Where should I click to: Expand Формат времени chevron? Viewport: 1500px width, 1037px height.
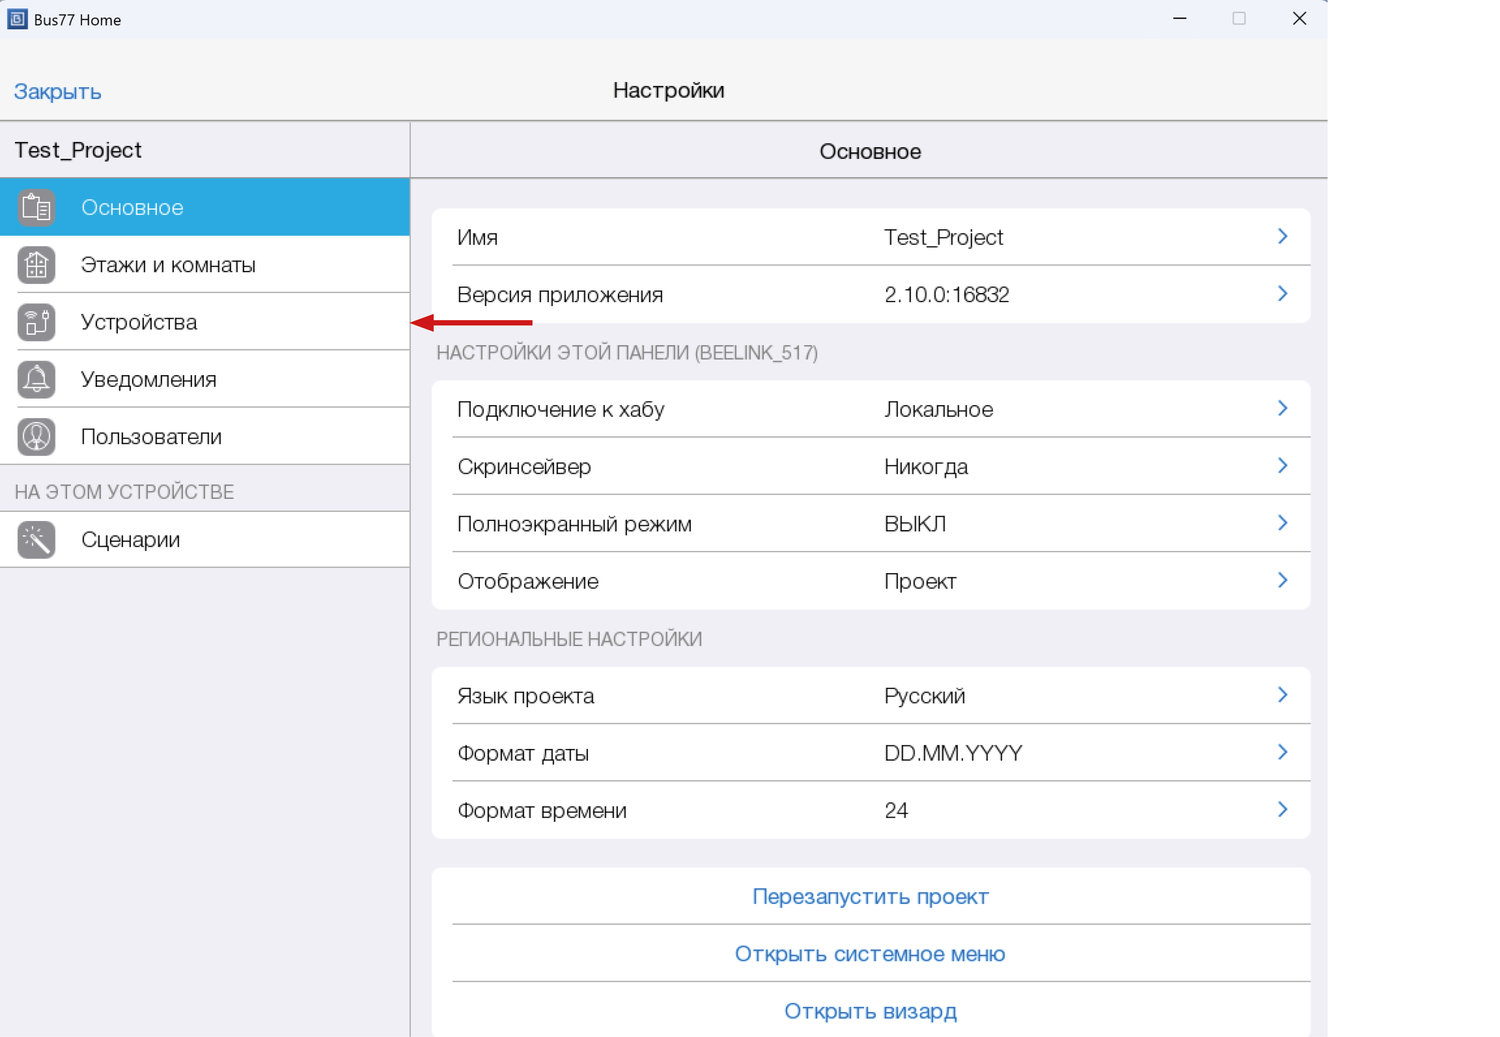(1282, 810)
